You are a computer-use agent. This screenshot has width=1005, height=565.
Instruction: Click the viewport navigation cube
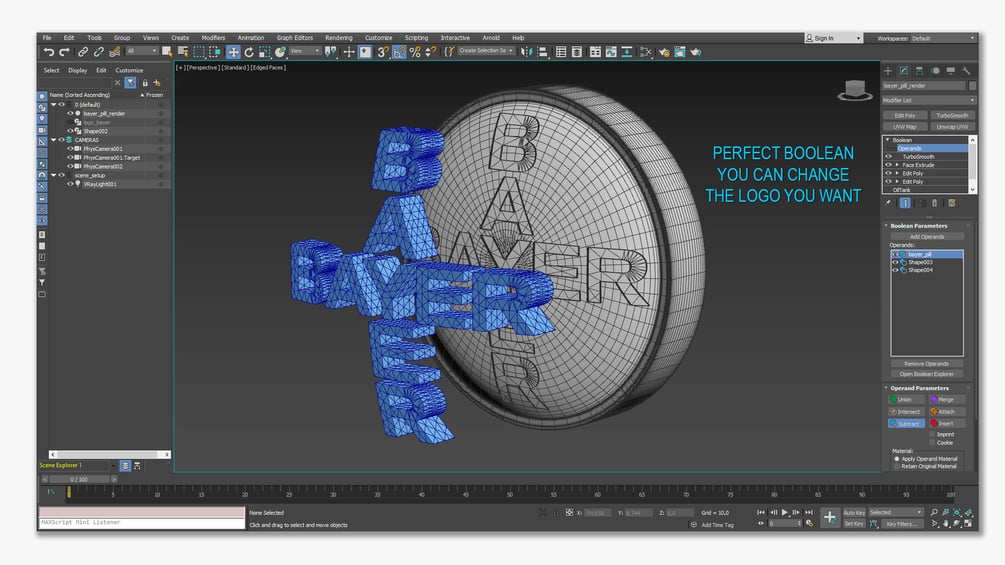point(855,90)
